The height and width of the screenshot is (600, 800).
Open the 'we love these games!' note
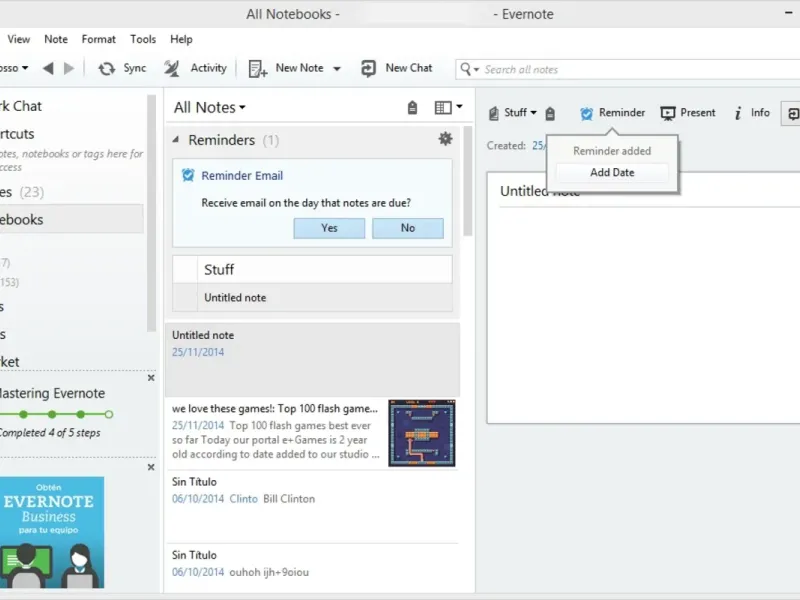point(312,433)
